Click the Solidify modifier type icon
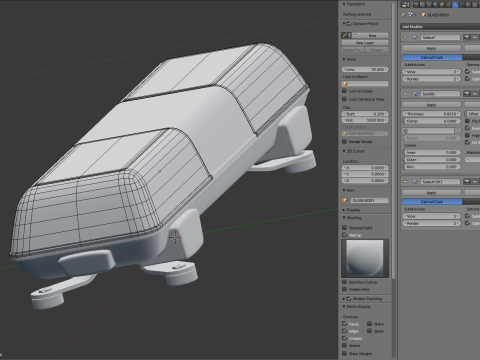Viewport: 480px width, 360px height. [x=415, y=94]
